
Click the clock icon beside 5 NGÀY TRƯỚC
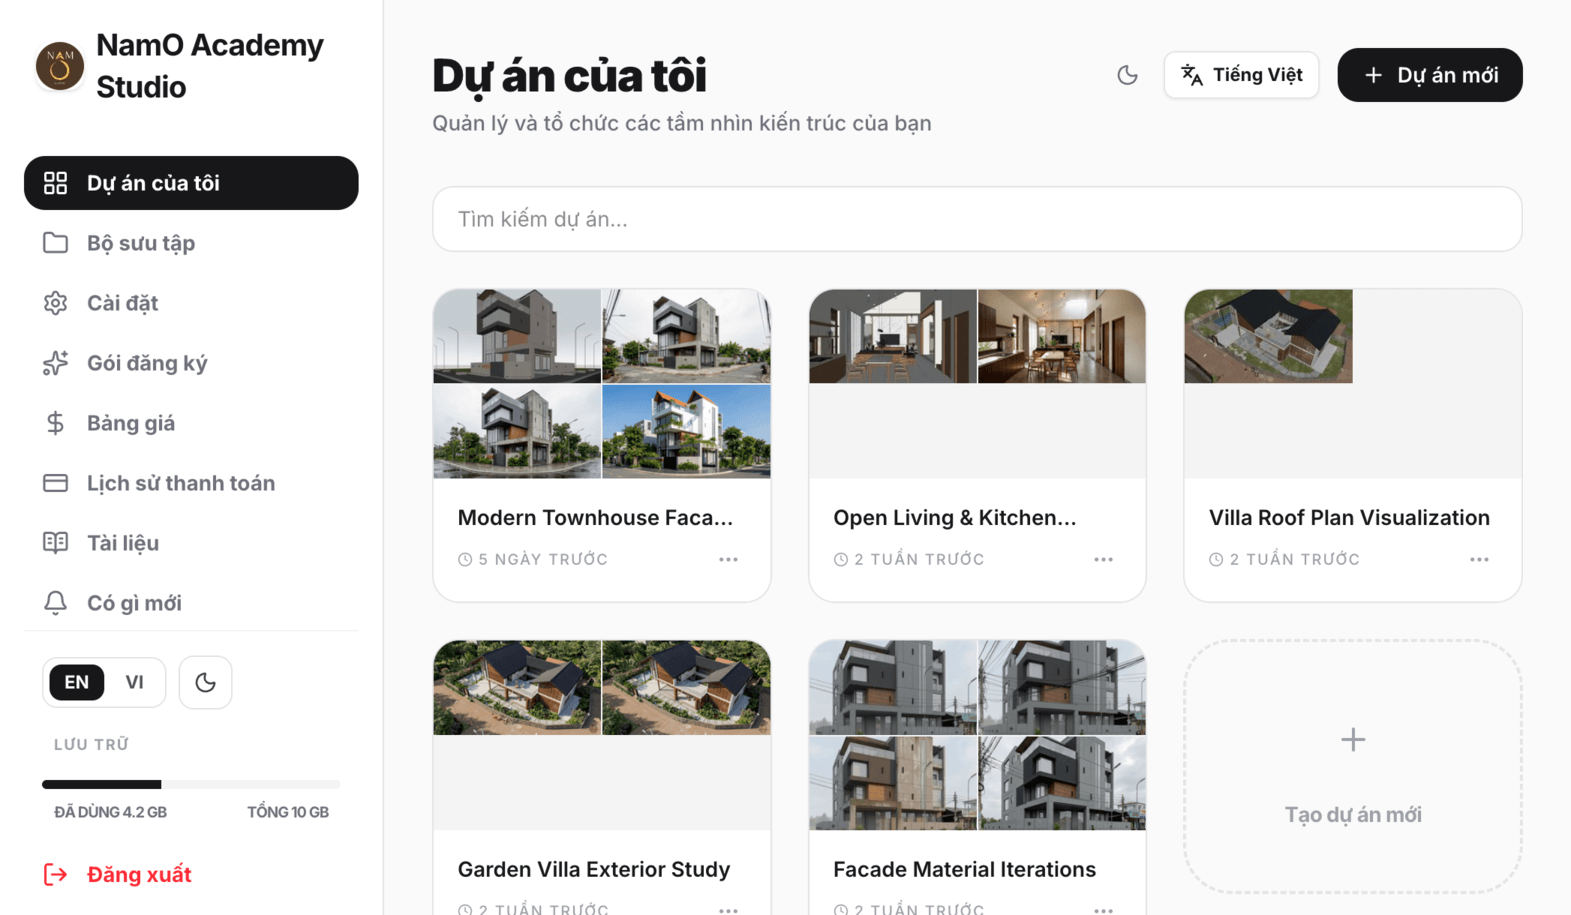[x=465, y=560]
